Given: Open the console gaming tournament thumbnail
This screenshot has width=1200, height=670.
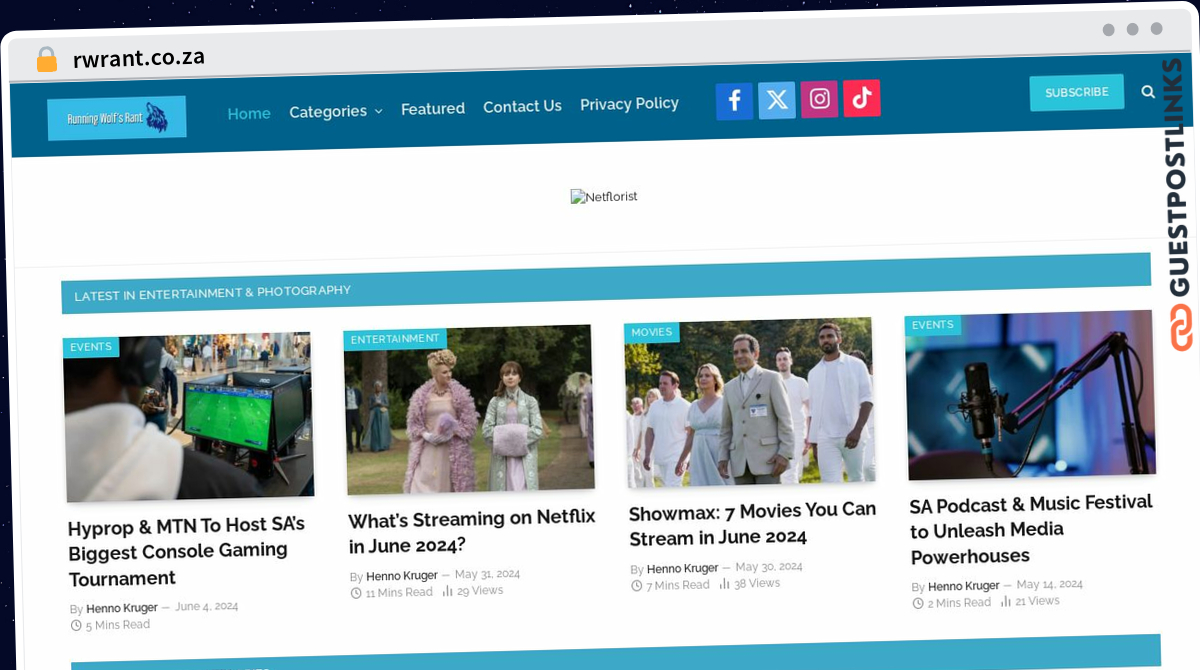Looking at the screenshot, I should [x=188, y=417].
